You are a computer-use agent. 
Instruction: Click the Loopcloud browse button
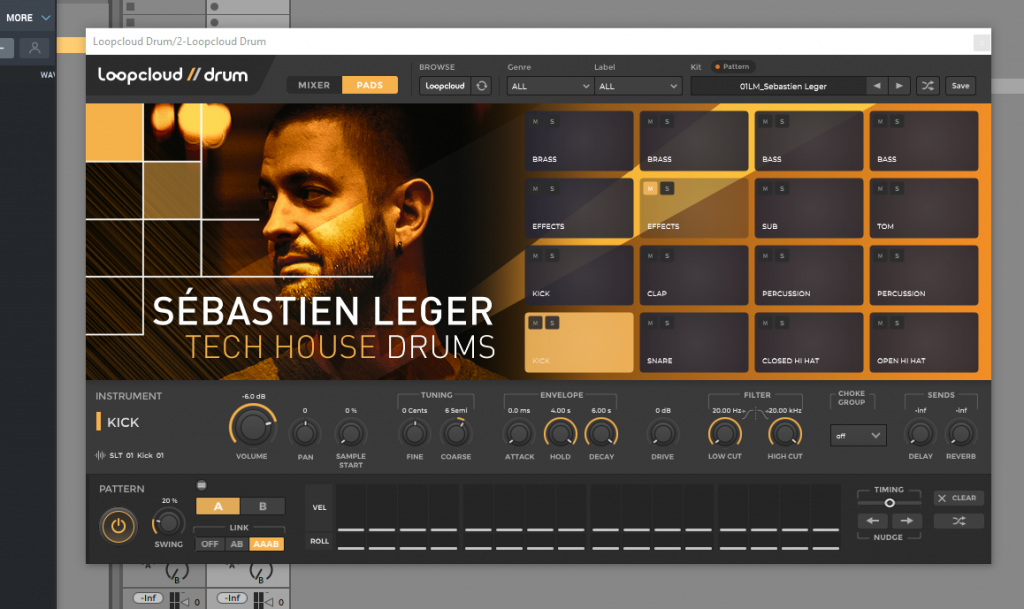point(445,86)
